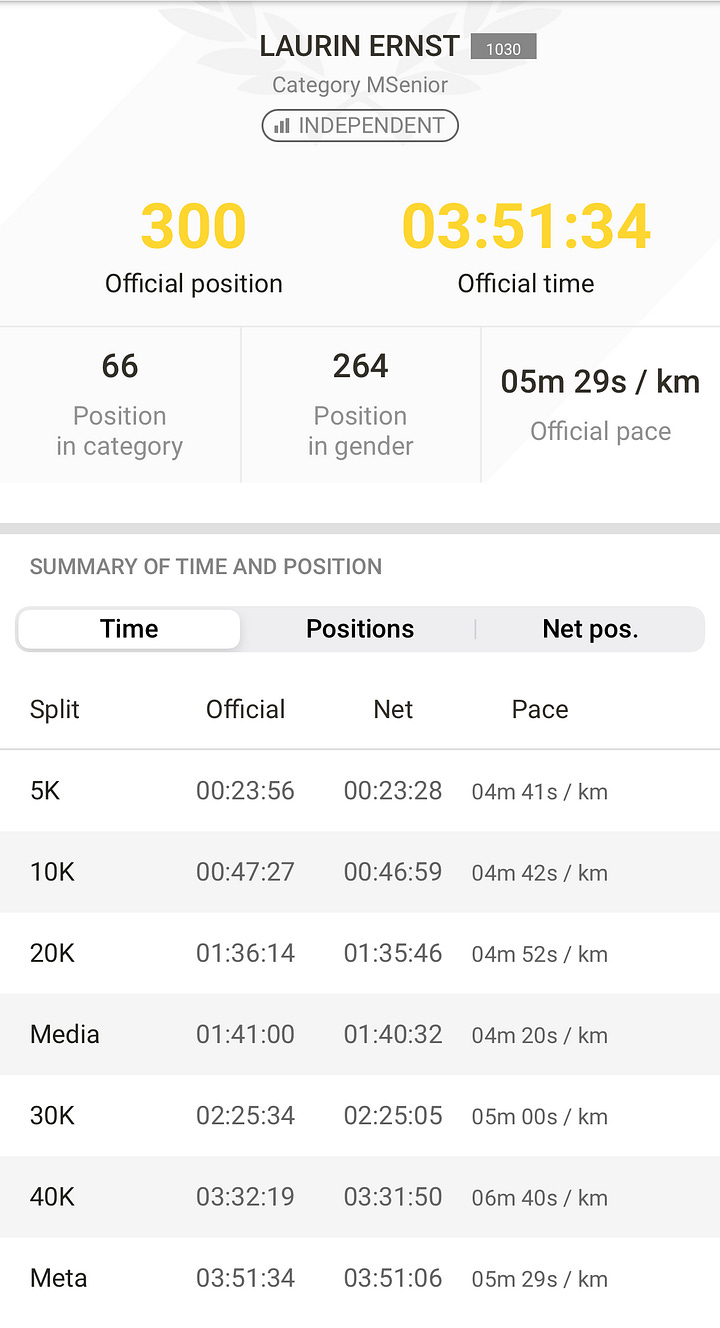Tap official time 03:51:34
720x1328 pixels.
pyautogui.click(x=526, y=227)
